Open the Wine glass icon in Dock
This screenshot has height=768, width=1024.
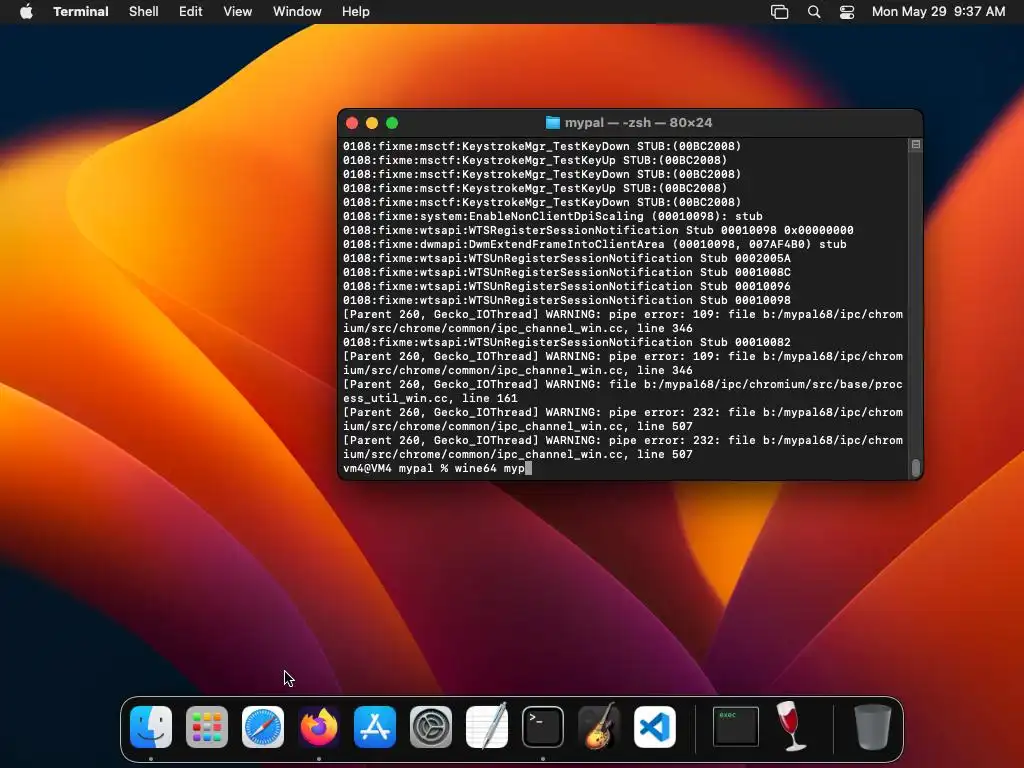791,726
